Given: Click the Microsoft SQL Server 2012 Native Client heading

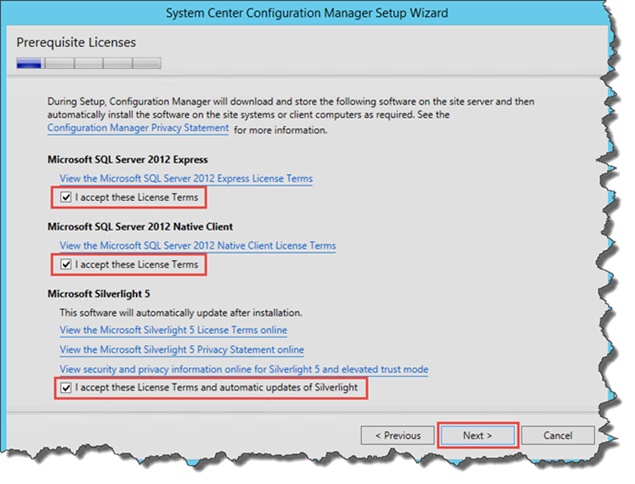Looking at the screenshot, I should click(140, 227).
